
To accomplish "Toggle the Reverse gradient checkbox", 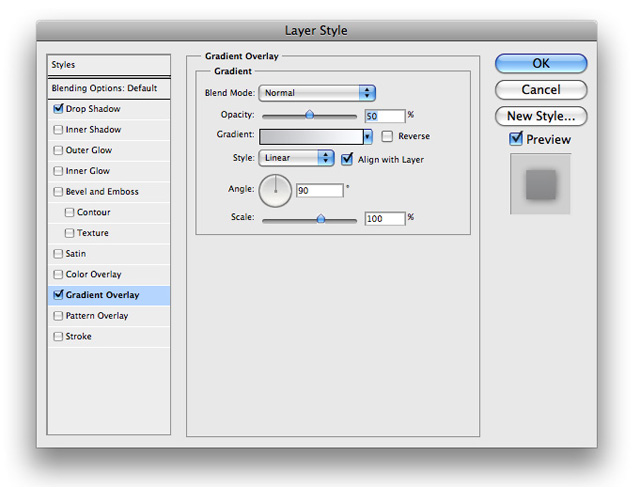I will pos(387,136).
